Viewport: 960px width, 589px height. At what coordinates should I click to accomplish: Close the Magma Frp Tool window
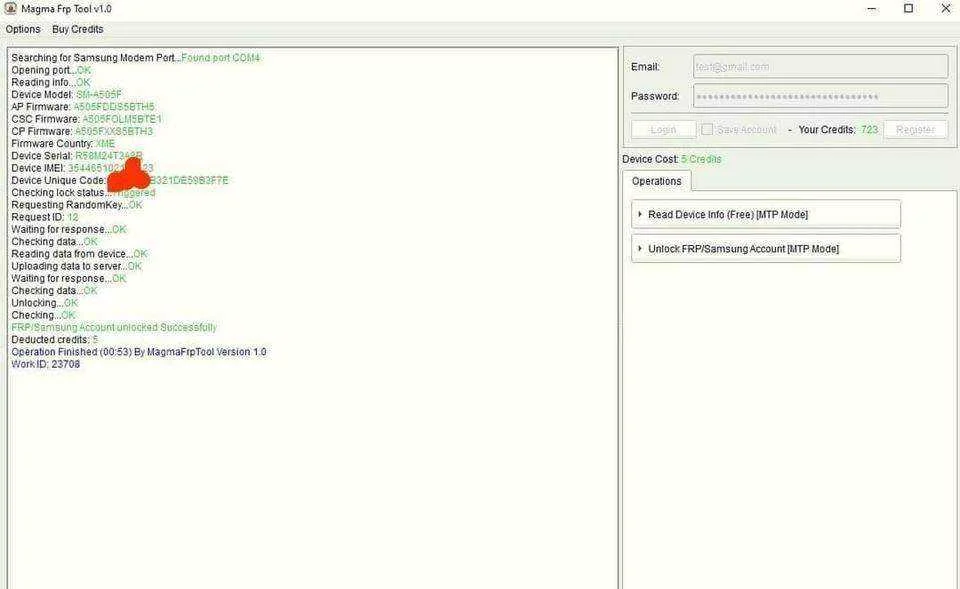pos(945,9)
